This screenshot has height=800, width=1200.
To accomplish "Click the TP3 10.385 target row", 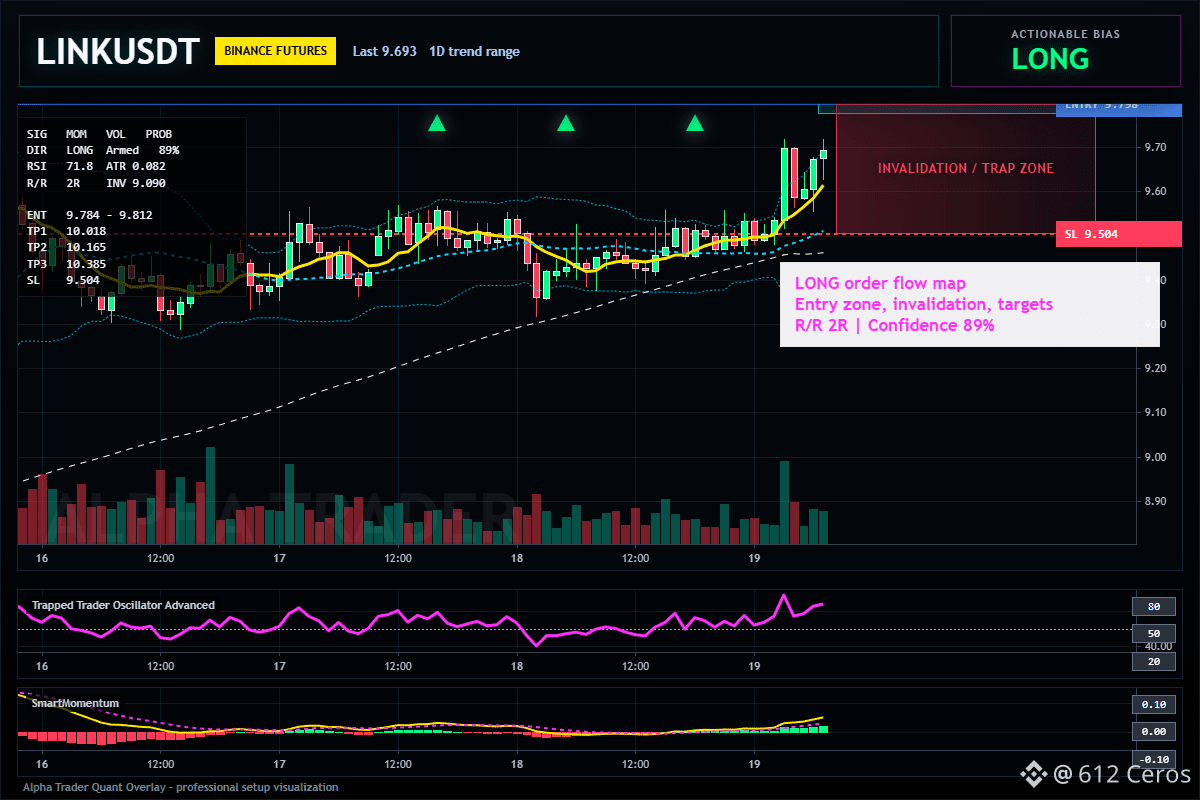I will [66, 264].
